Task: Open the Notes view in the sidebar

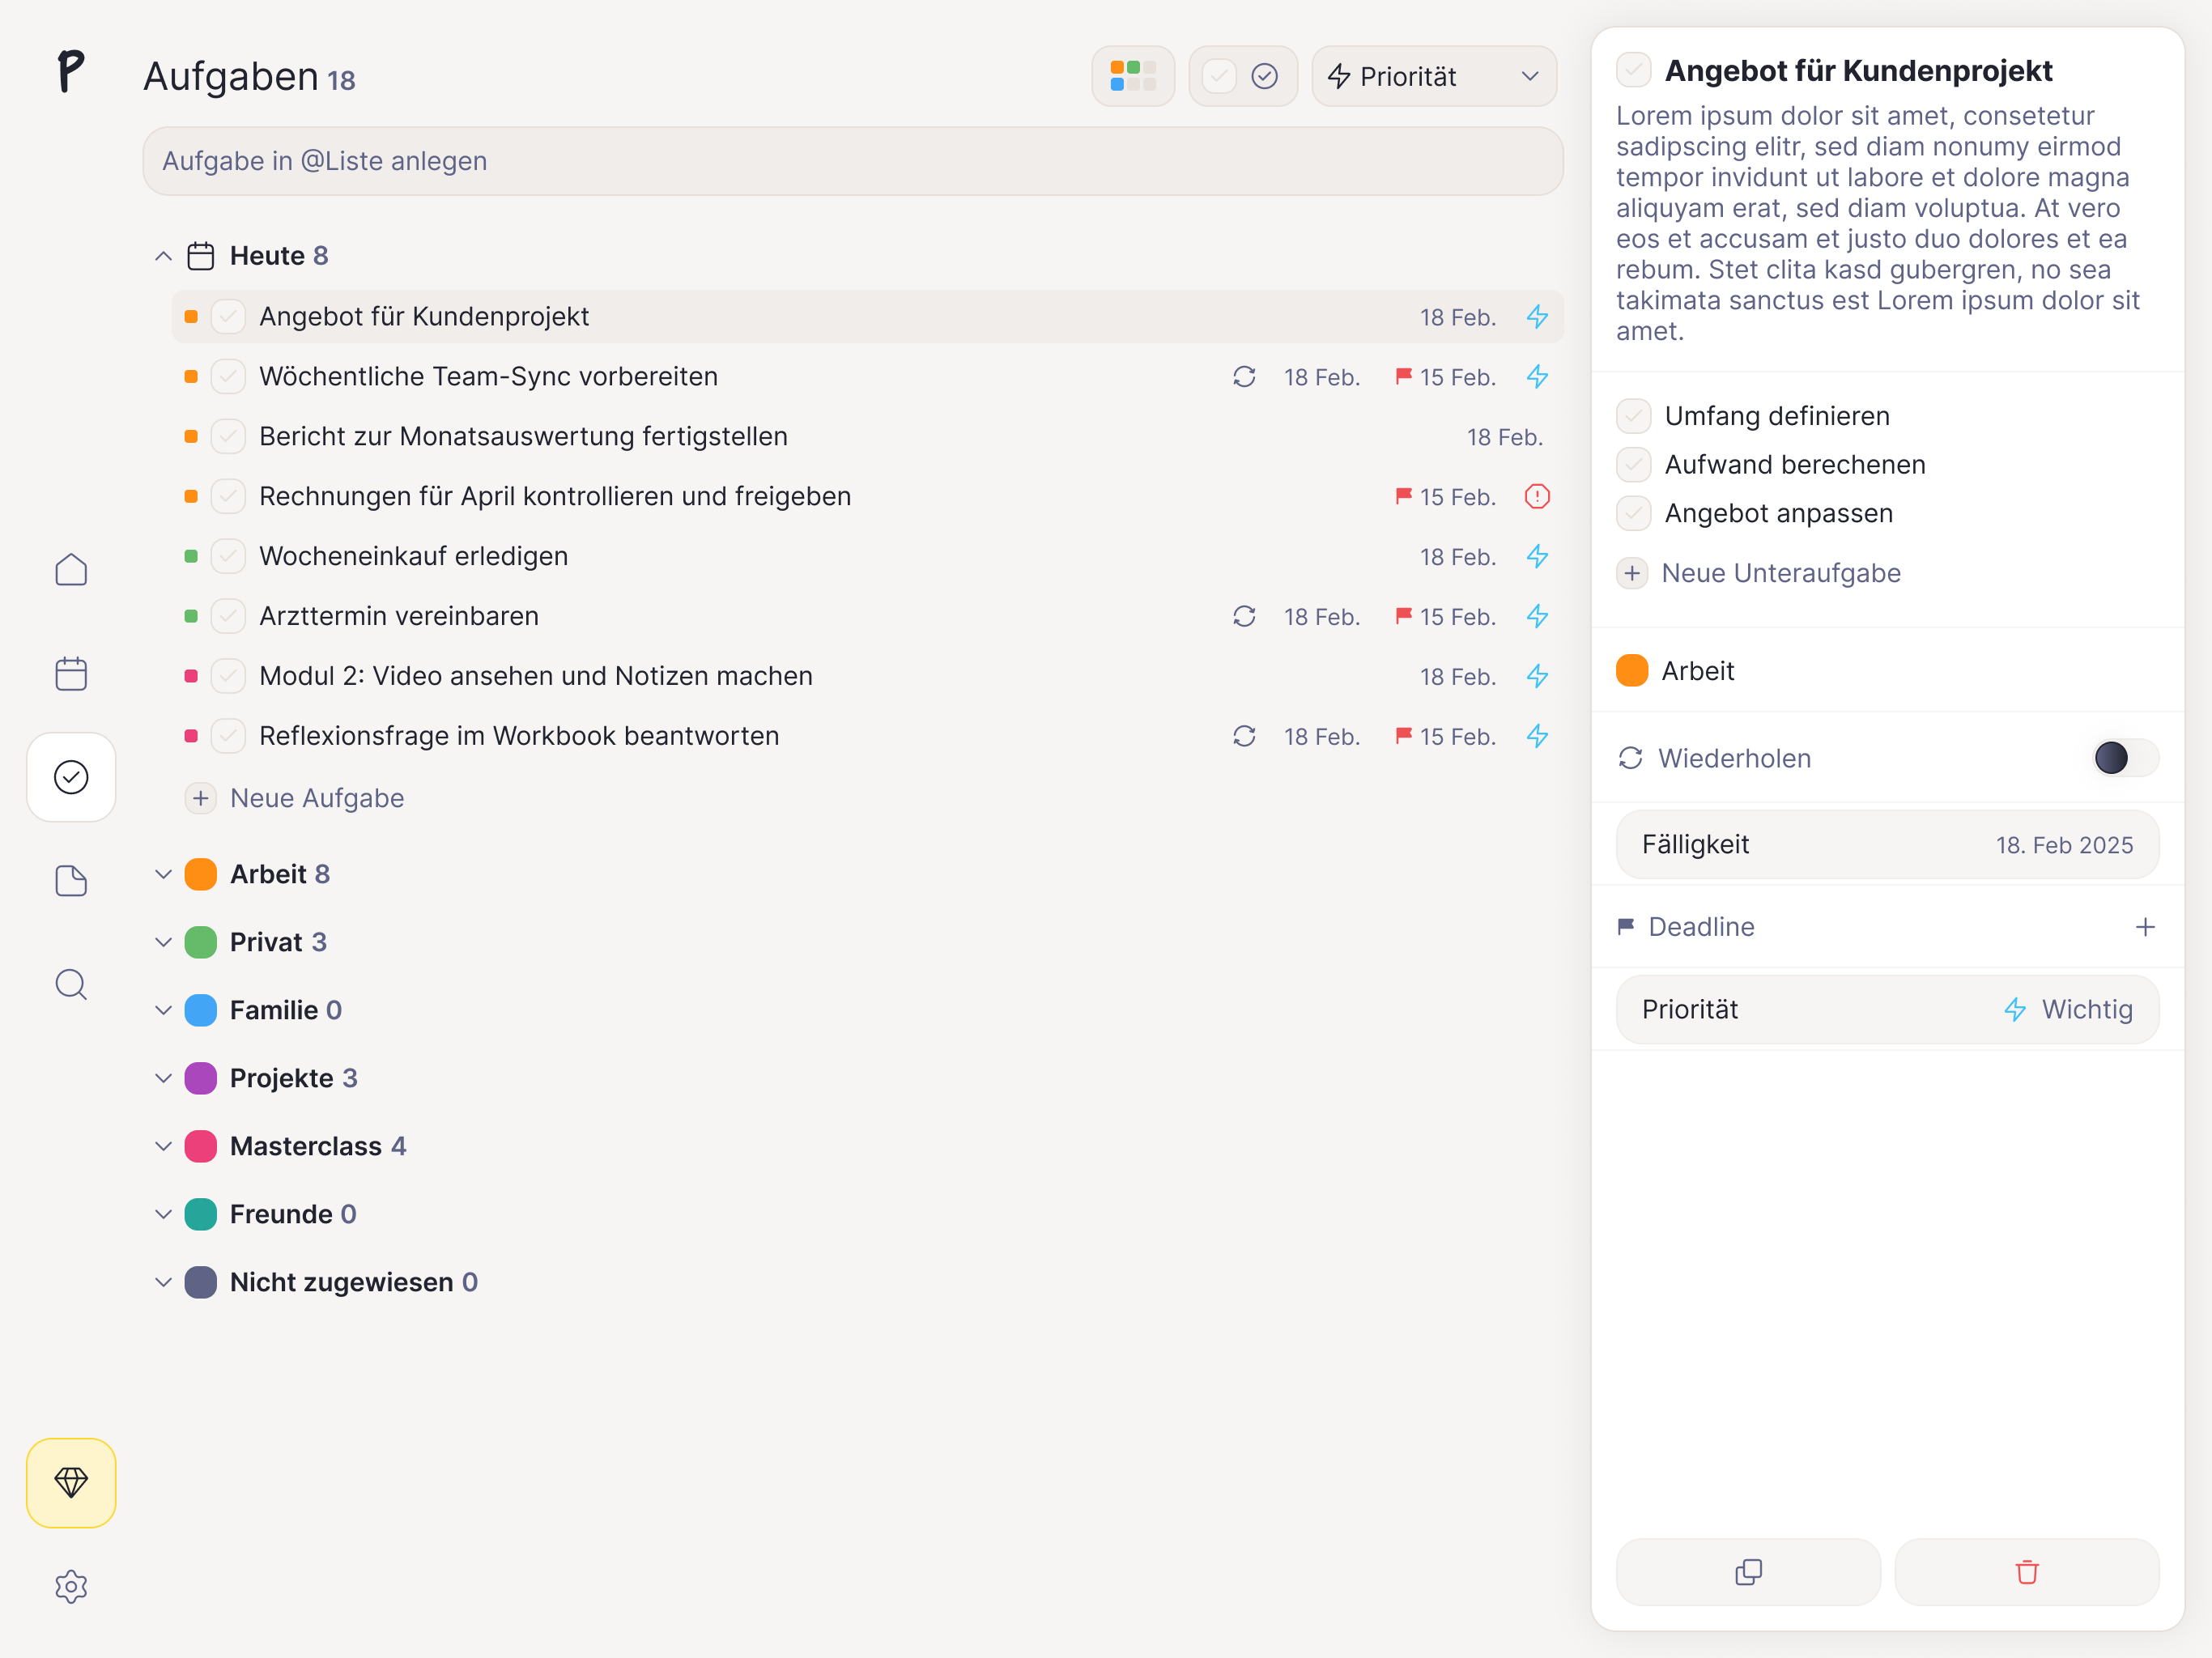Action: click(71, 881)
